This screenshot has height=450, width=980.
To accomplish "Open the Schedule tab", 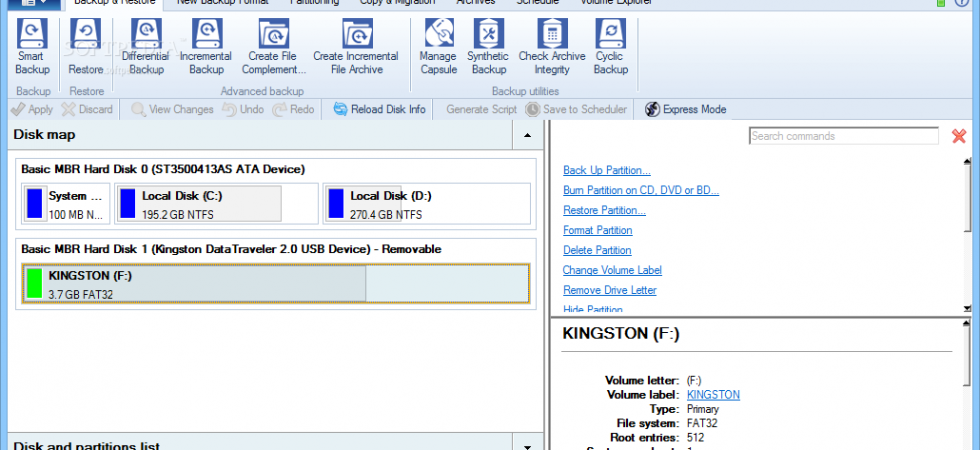I will (538, 2).
